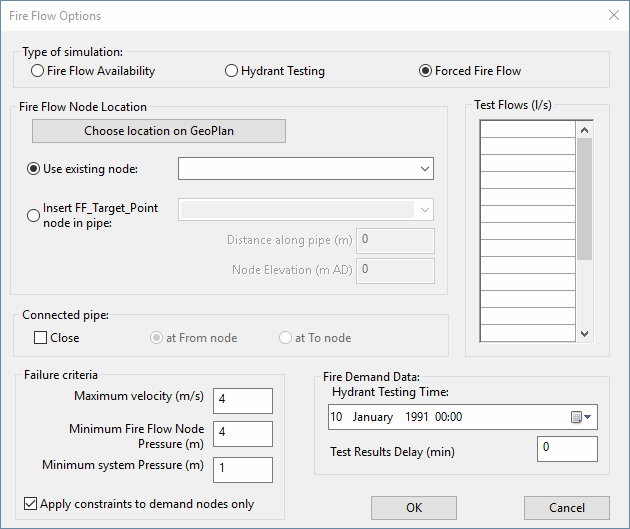The image size is (630, 529).
Task: Edit the Minimum Fire Flow Node Pressure field
Action: (x=242, y=433)
